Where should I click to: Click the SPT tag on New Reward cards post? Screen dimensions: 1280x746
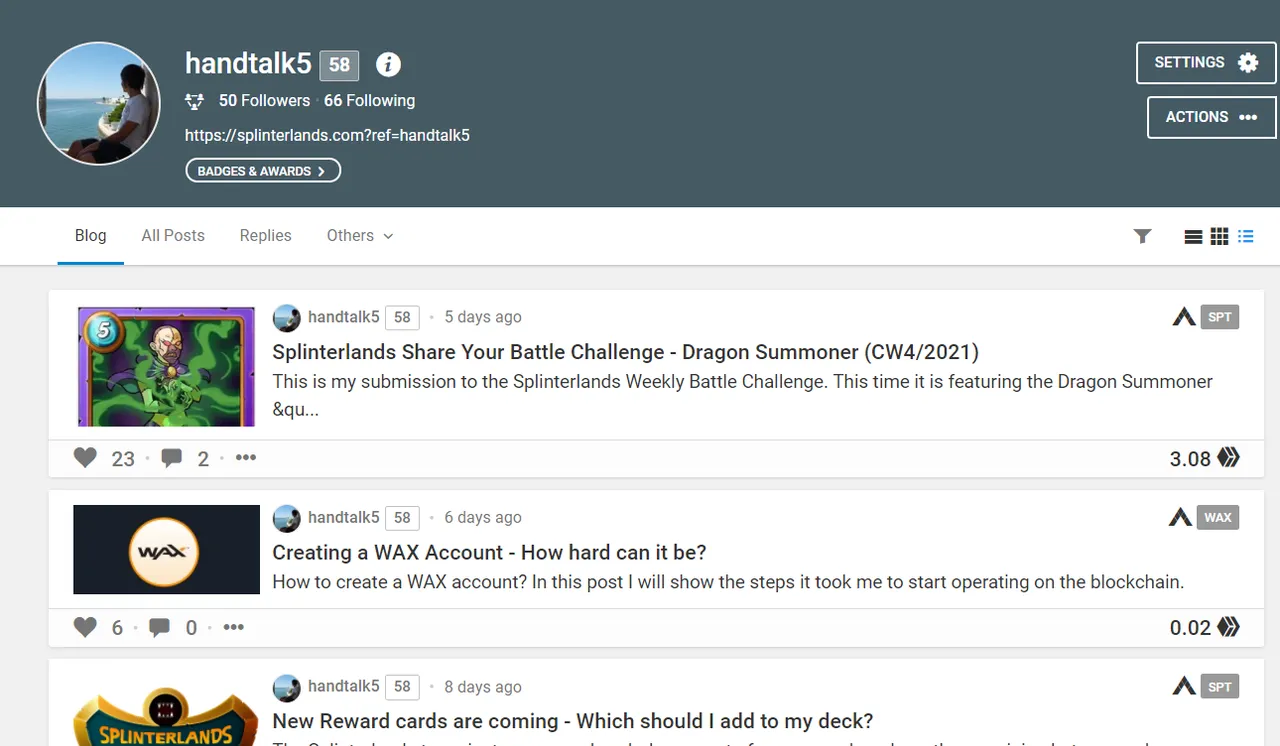pos(1220,686)
